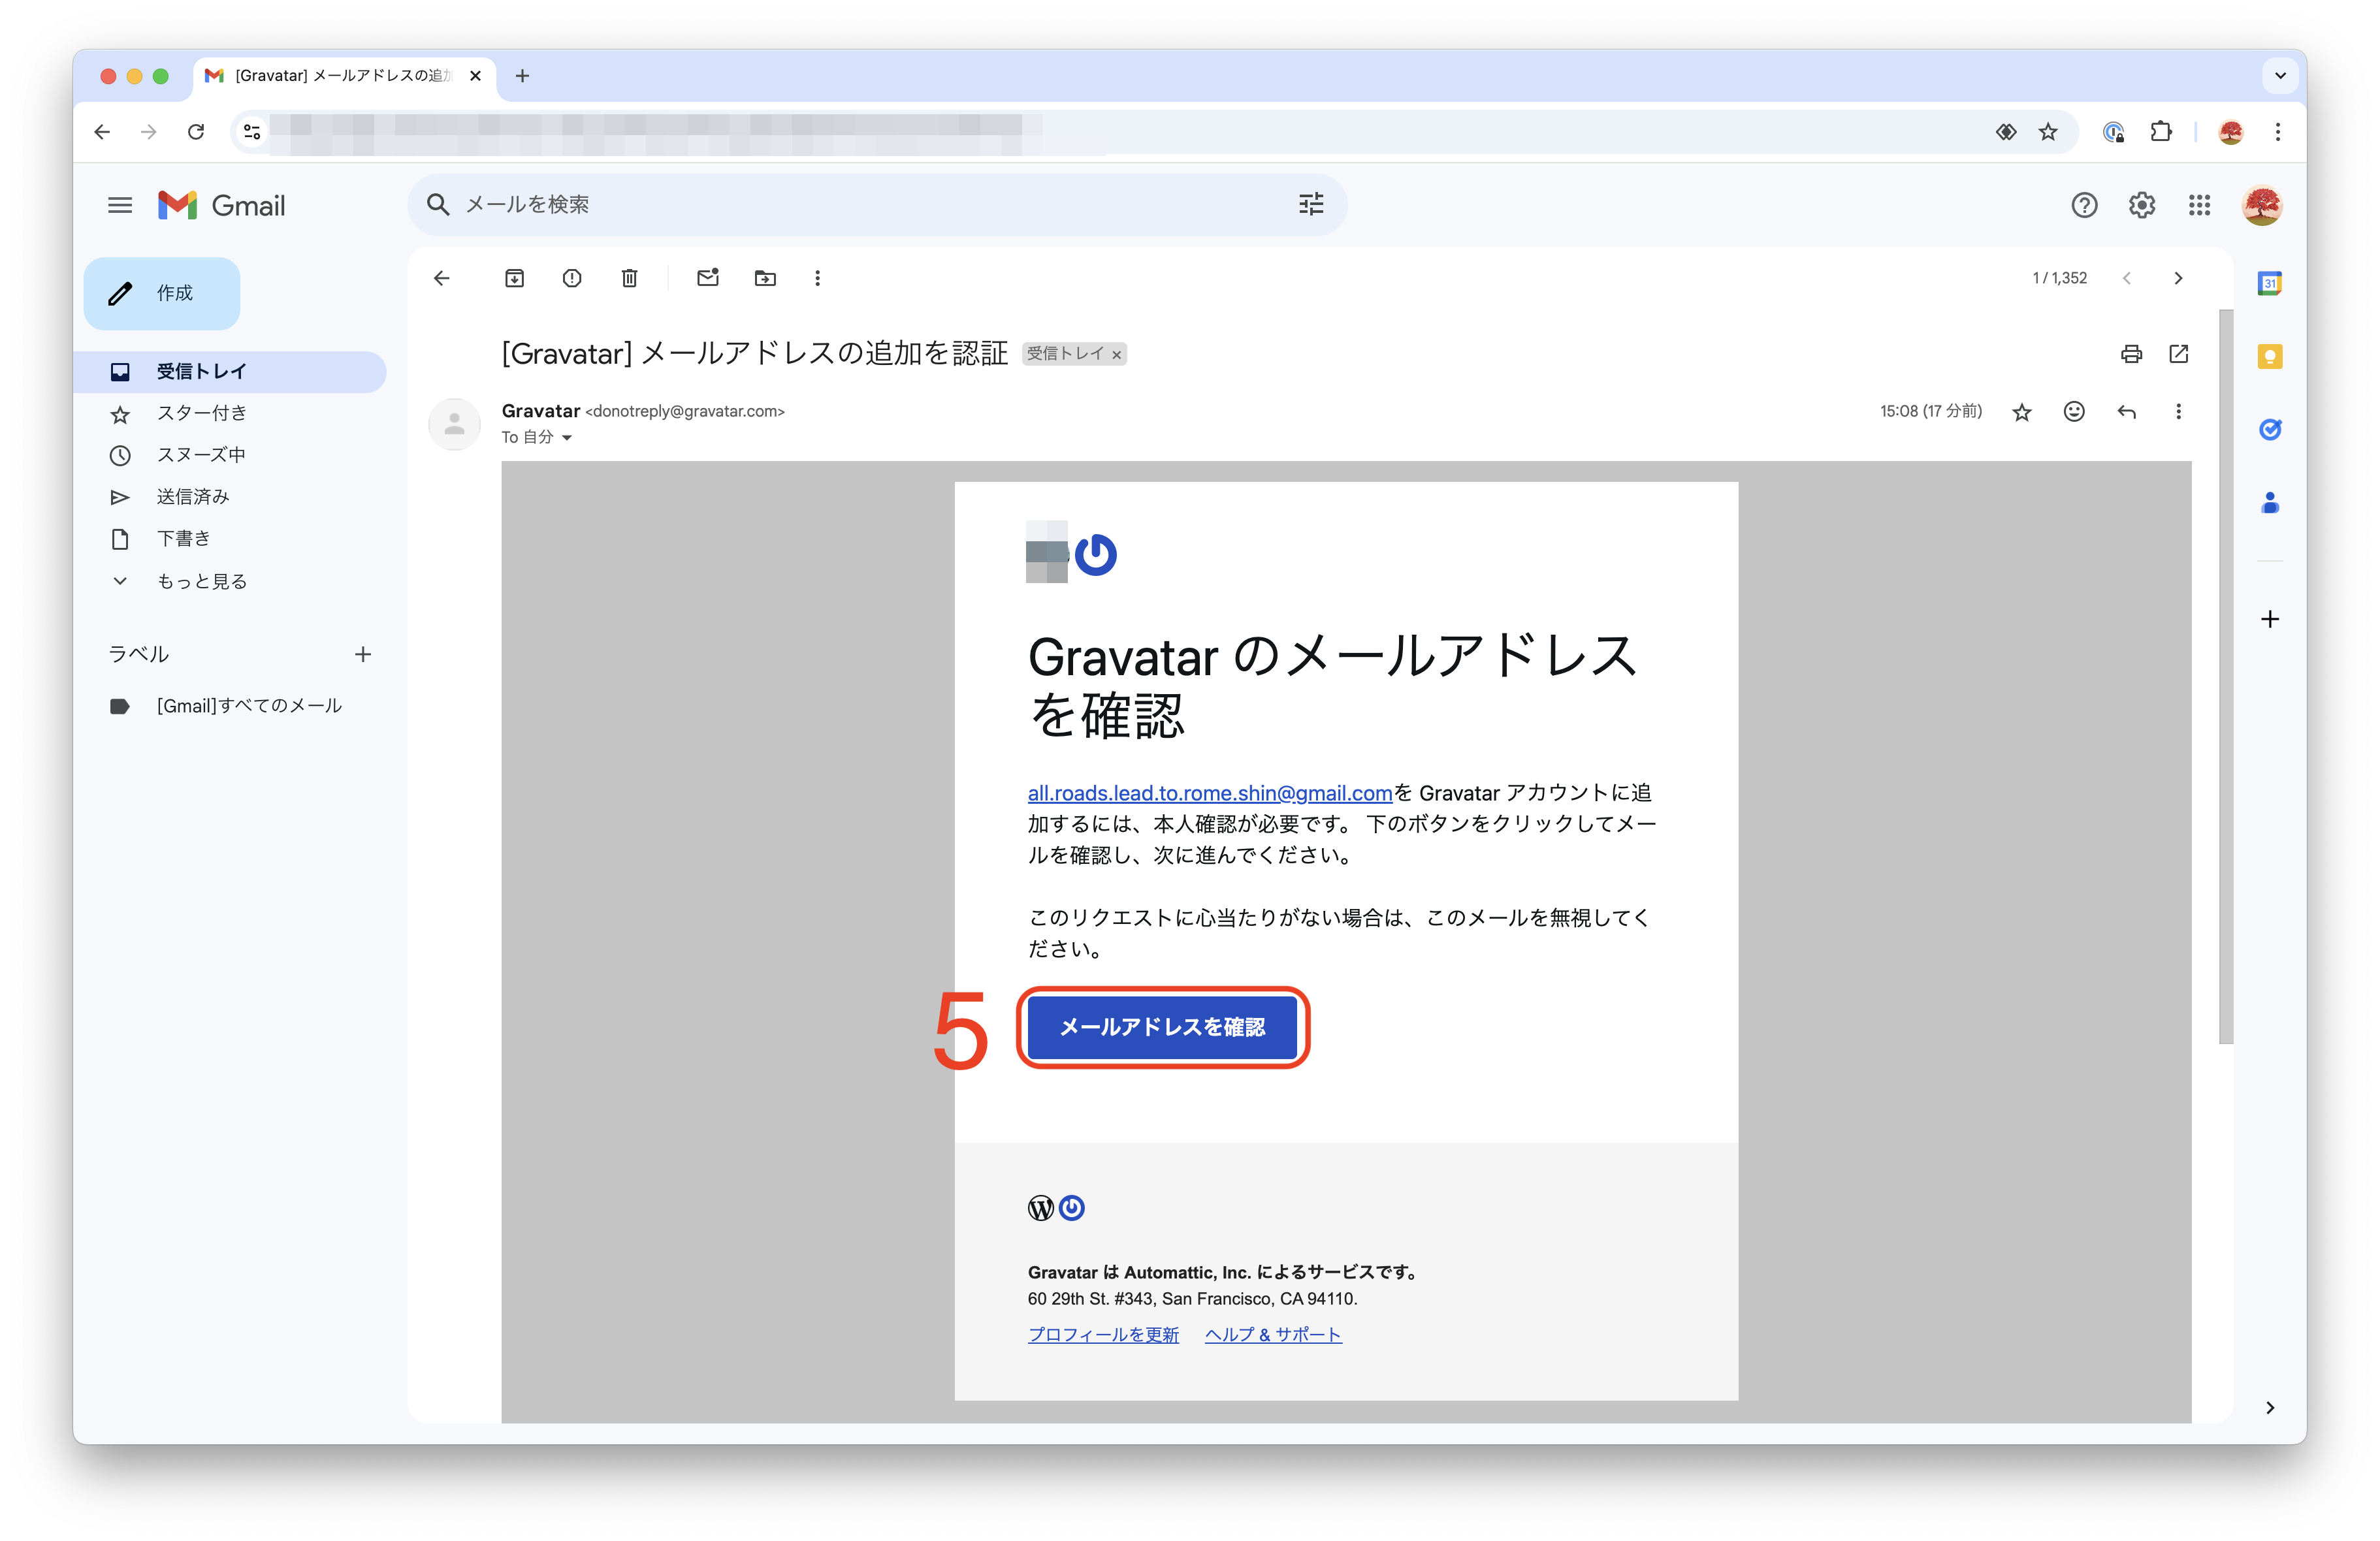Open プロフィールを更新 link
This screenshot has height=1541, width=2380.
[1103, 1335]
